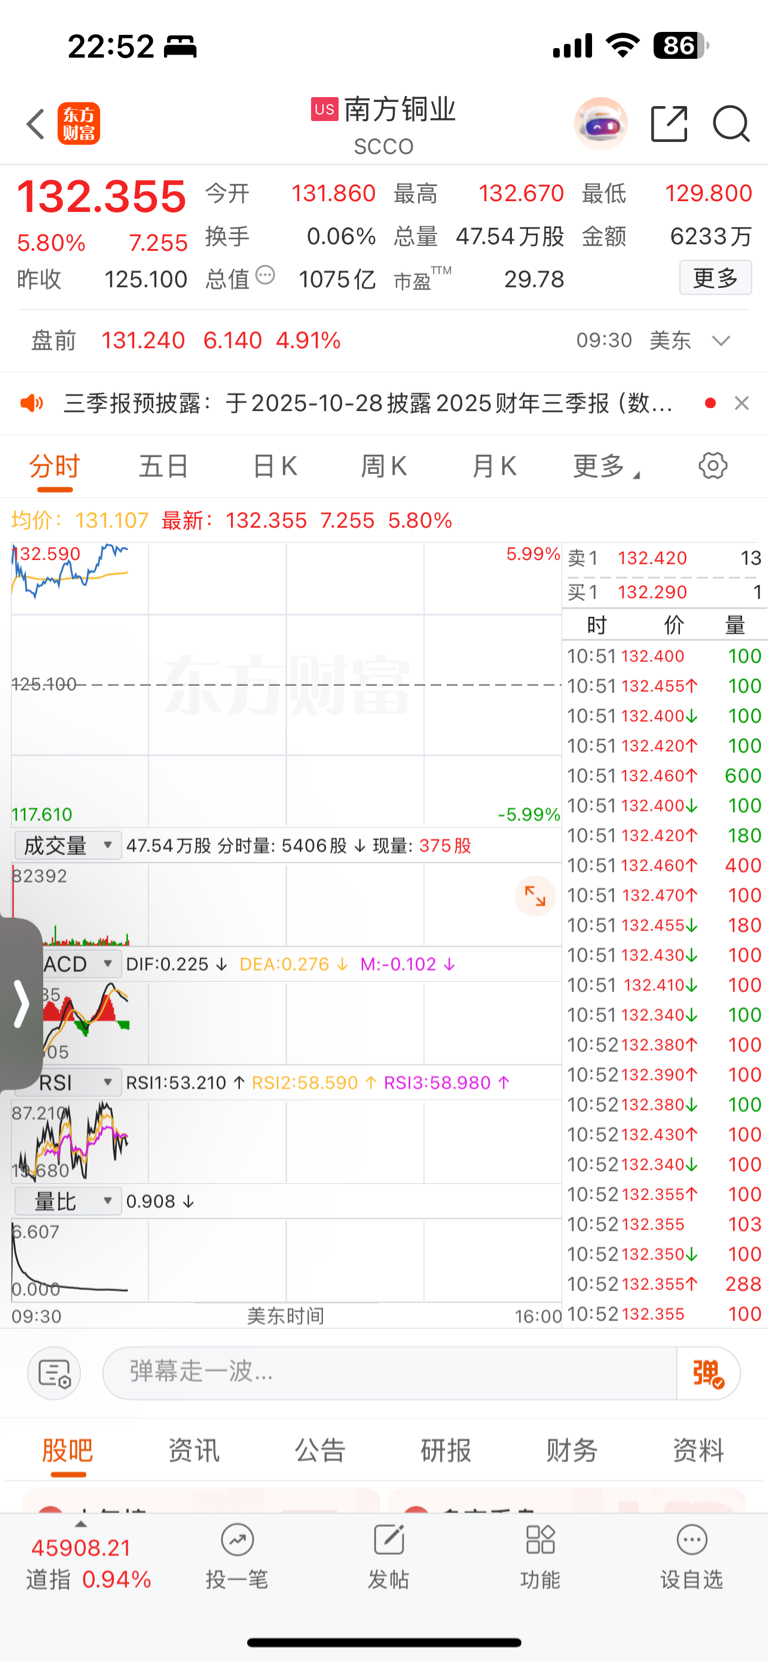Screen dimensions: 768x1662
Task: Switch to the 月K chart tab
Action: click(494, 466)
